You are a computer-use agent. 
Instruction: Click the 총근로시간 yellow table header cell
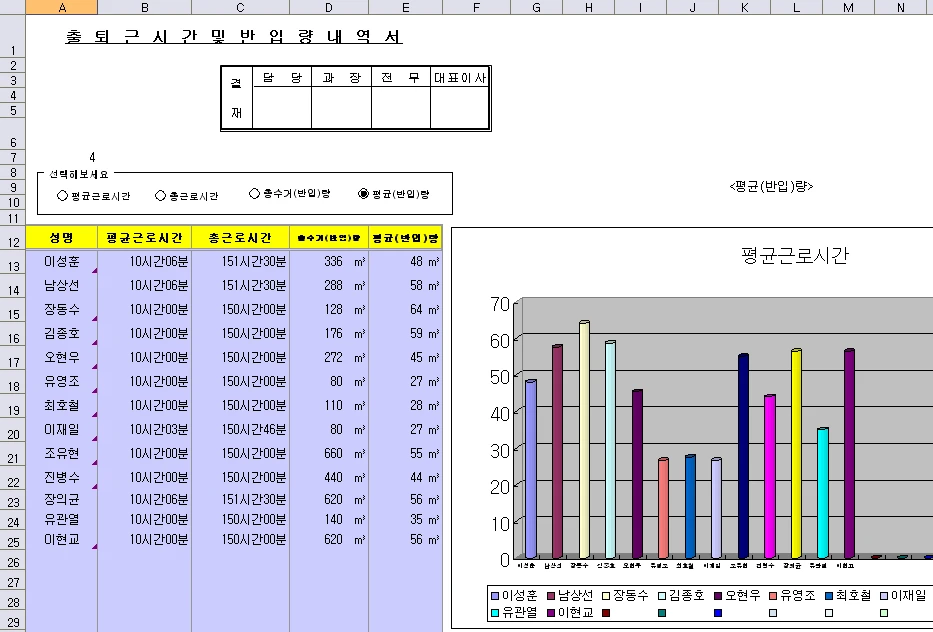pos(240,237)
